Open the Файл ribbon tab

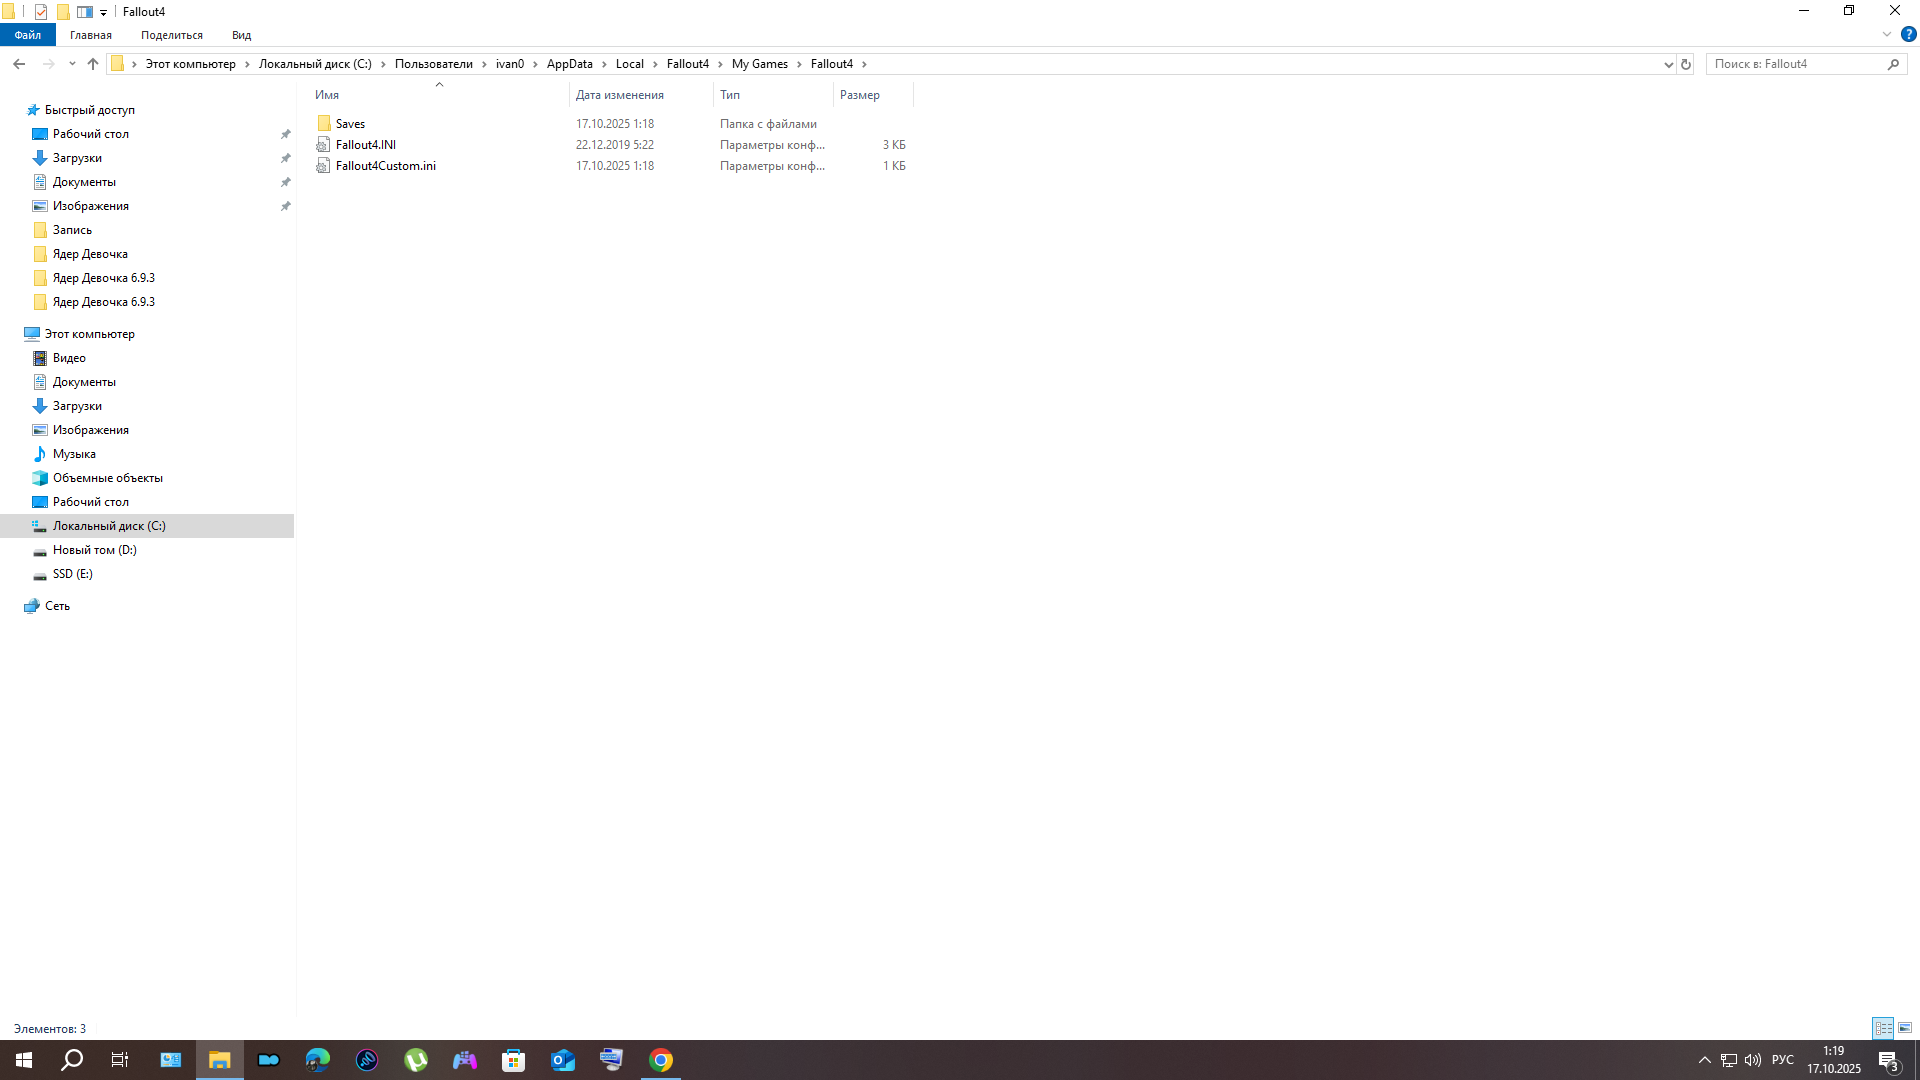point(28,35)
